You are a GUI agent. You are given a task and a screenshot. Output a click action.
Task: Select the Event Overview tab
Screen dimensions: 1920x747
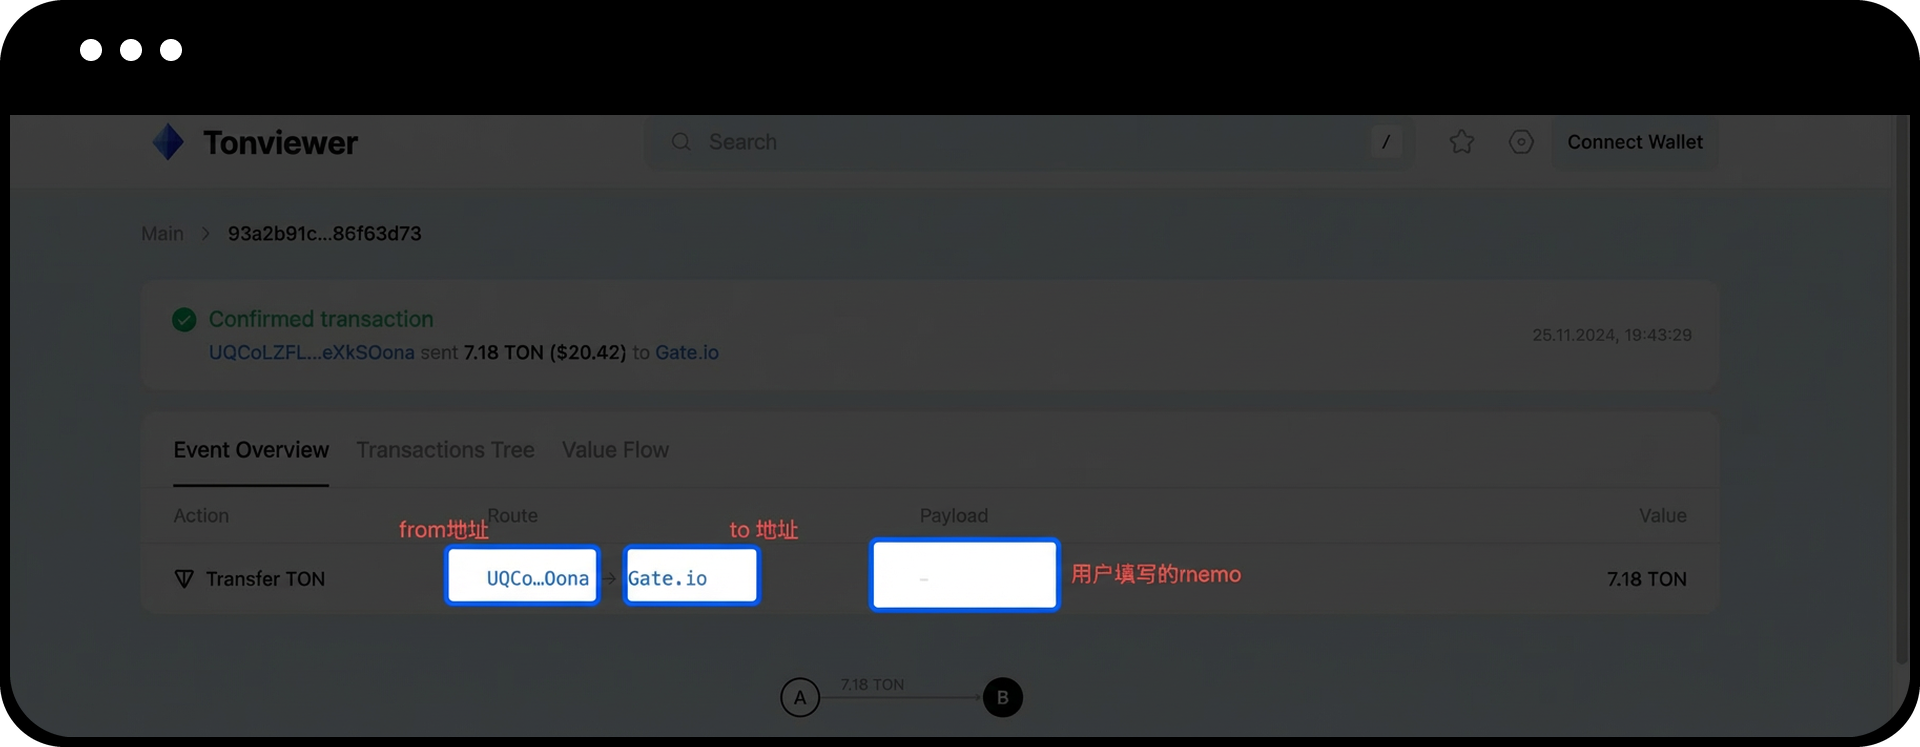coord(251,450)
